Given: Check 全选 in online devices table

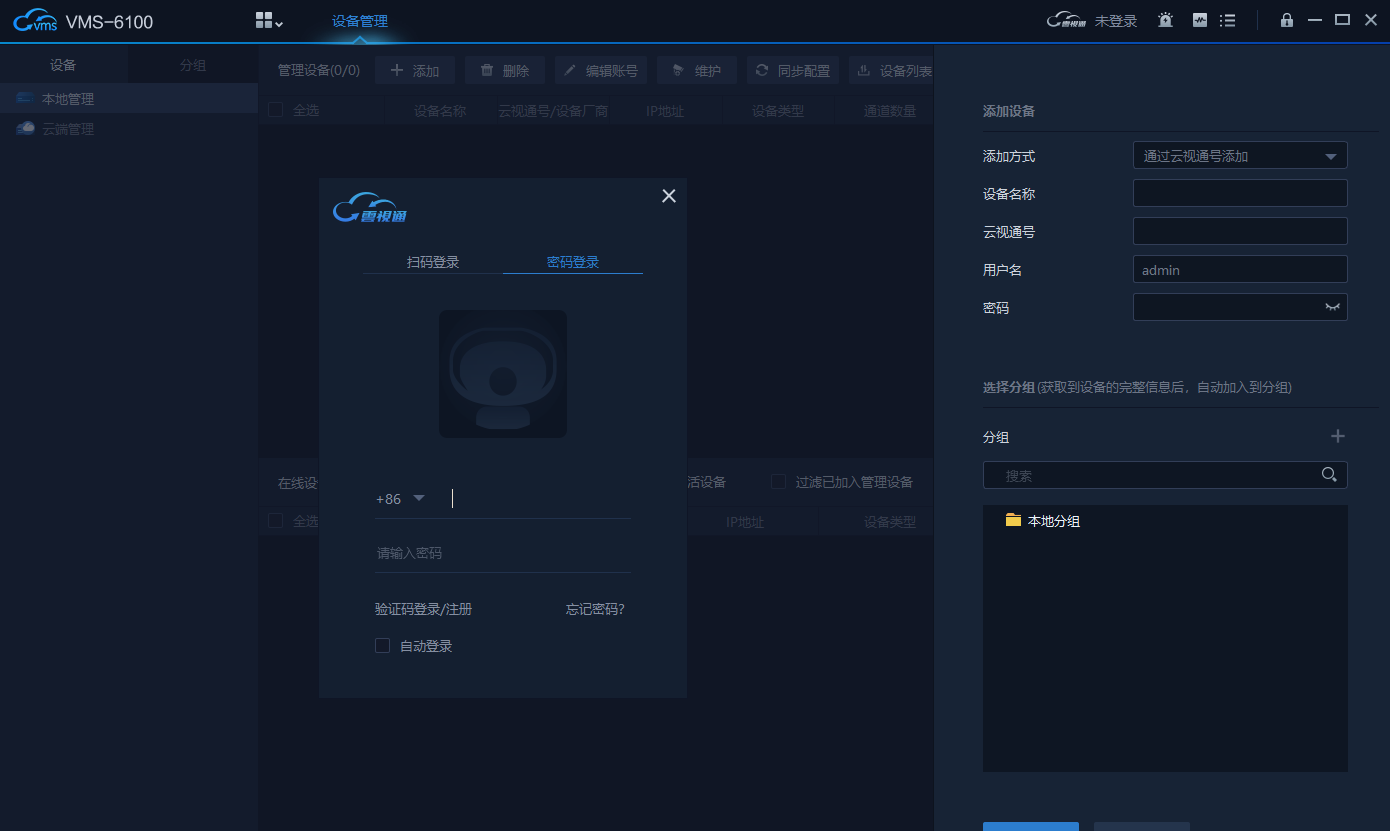Looking at the screenshot, I should [x=276, y=521].
